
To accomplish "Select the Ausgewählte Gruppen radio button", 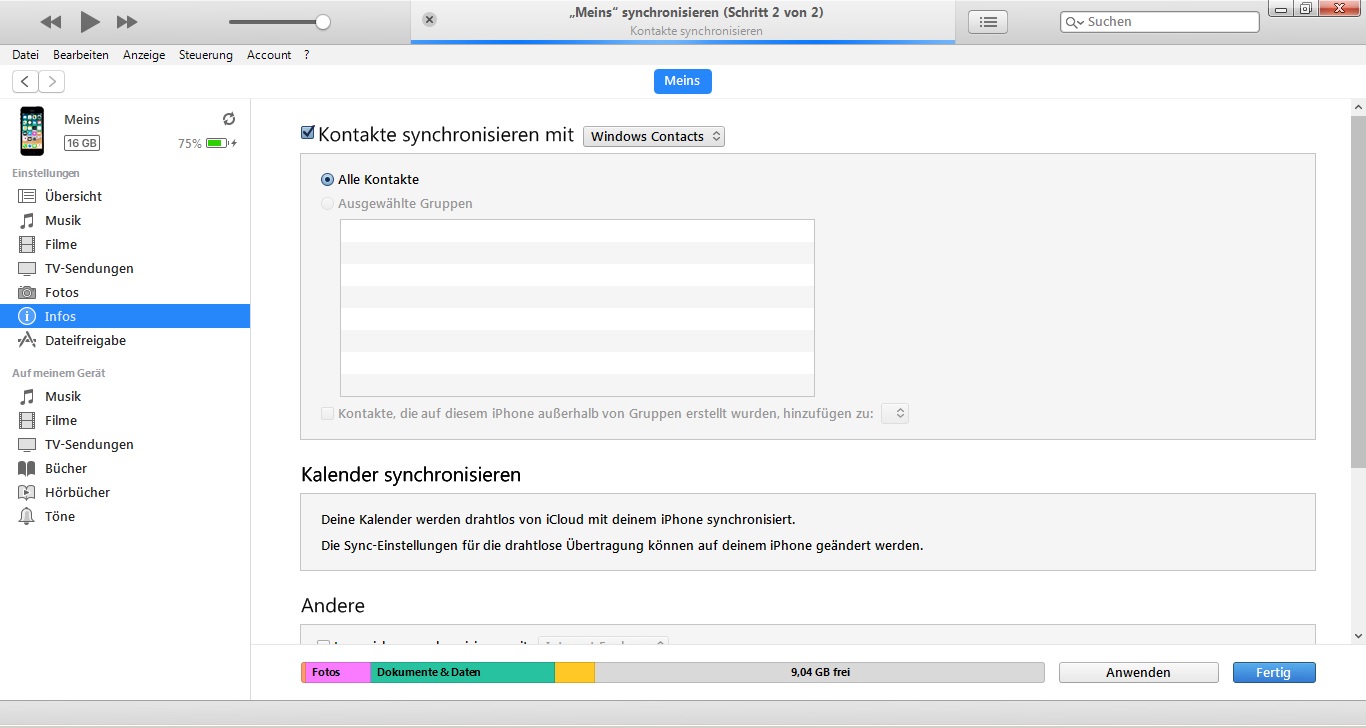I will pos(327,204).
